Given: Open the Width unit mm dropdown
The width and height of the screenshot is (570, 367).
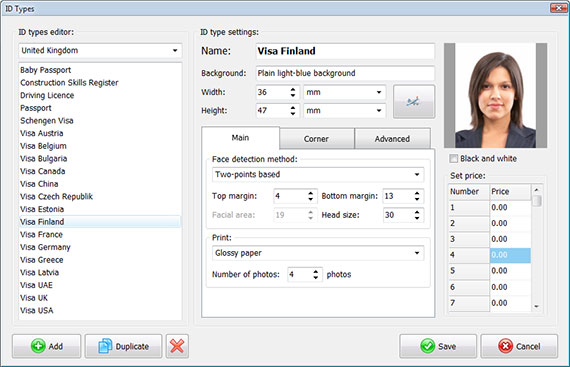Looking at the screenshot, I should 345,92.
